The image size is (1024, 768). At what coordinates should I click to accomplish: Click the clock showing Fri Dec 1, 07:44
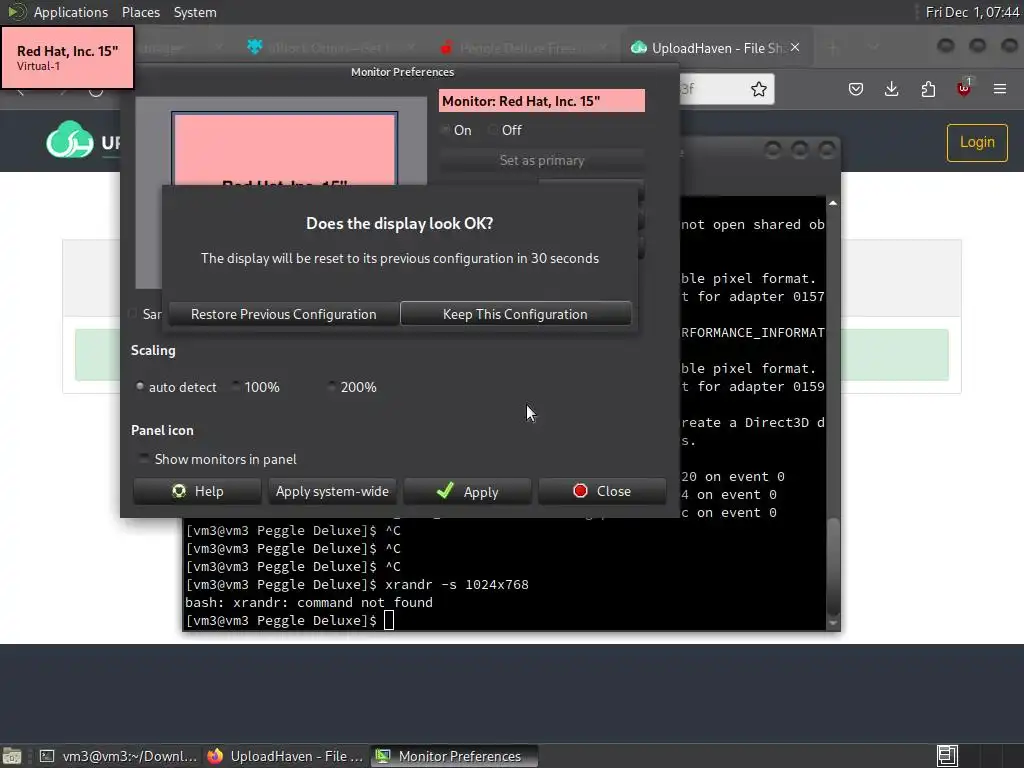click(972, 12)
